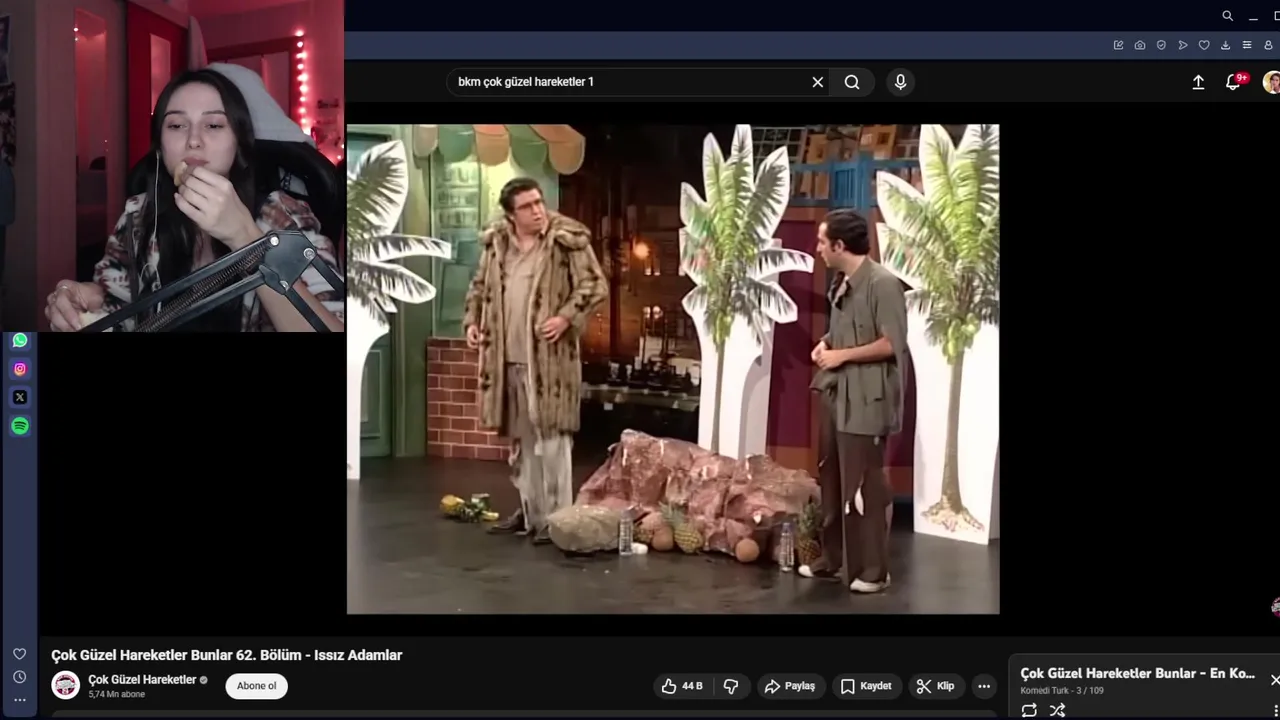Open browser downloads icon

[1225, 45]
